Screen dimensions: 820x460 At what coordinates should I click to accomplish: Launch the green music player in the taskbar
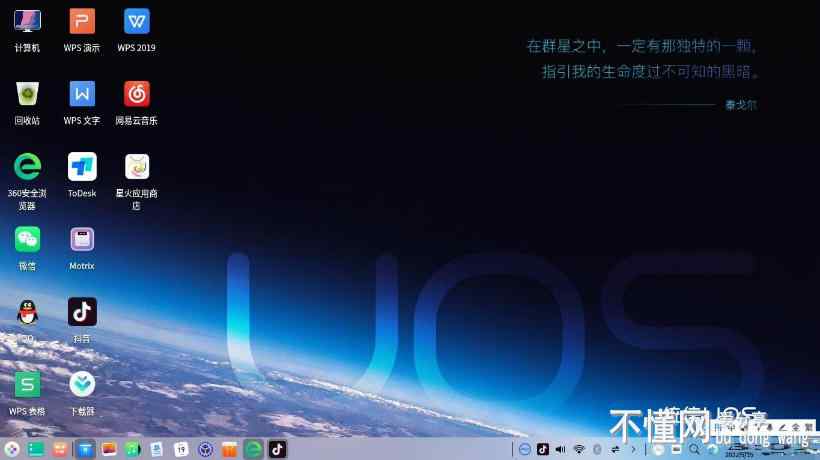point(133,449)
